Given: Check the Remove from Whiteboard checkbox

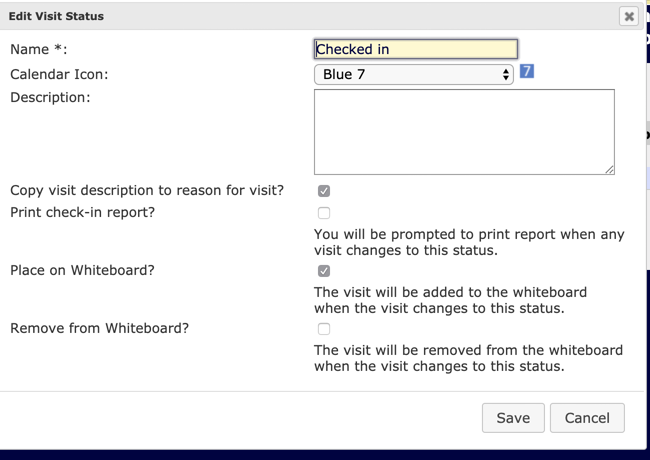Looking at the screenshot, I should 324,329.
